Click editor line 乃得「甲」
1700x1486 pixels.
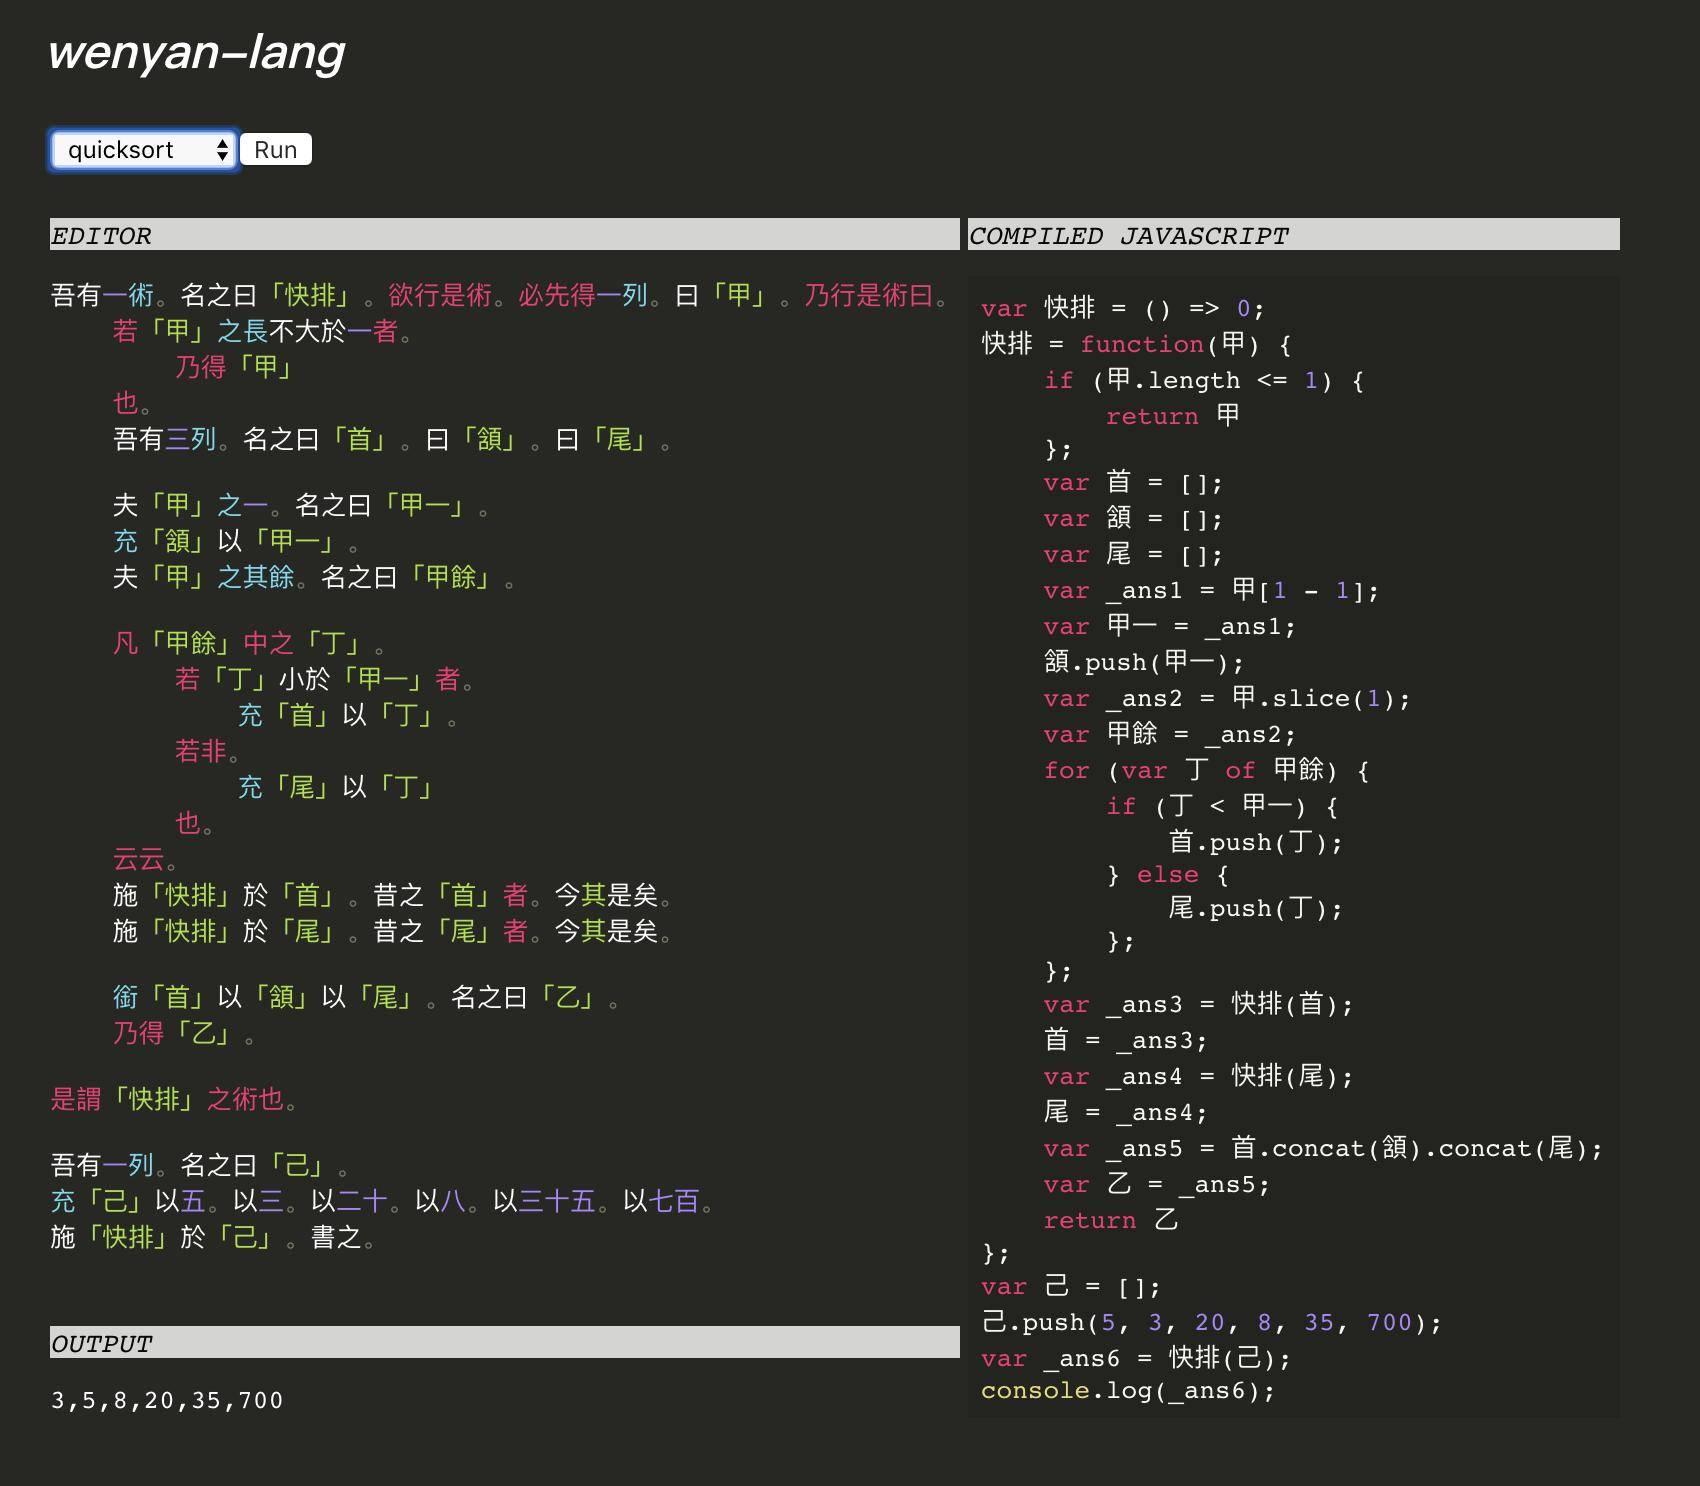coord(234,367)
